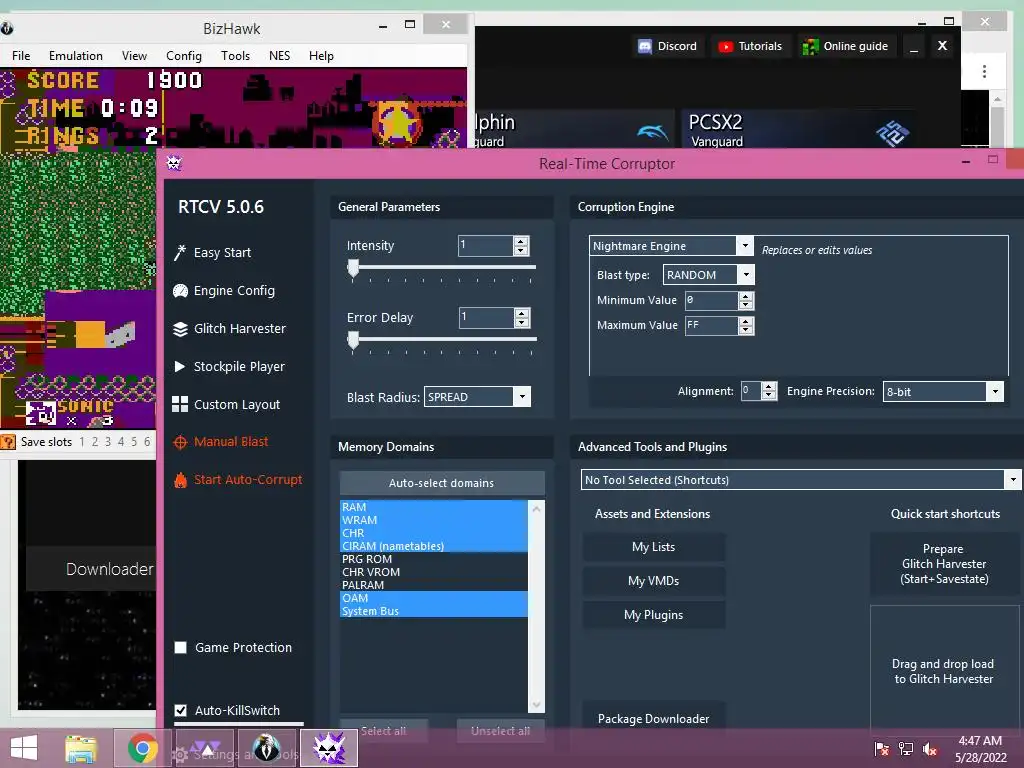Open Easy Start wand icon
Image resolution: width=1024 pixels, height=768 pixels.
(180, 253)
